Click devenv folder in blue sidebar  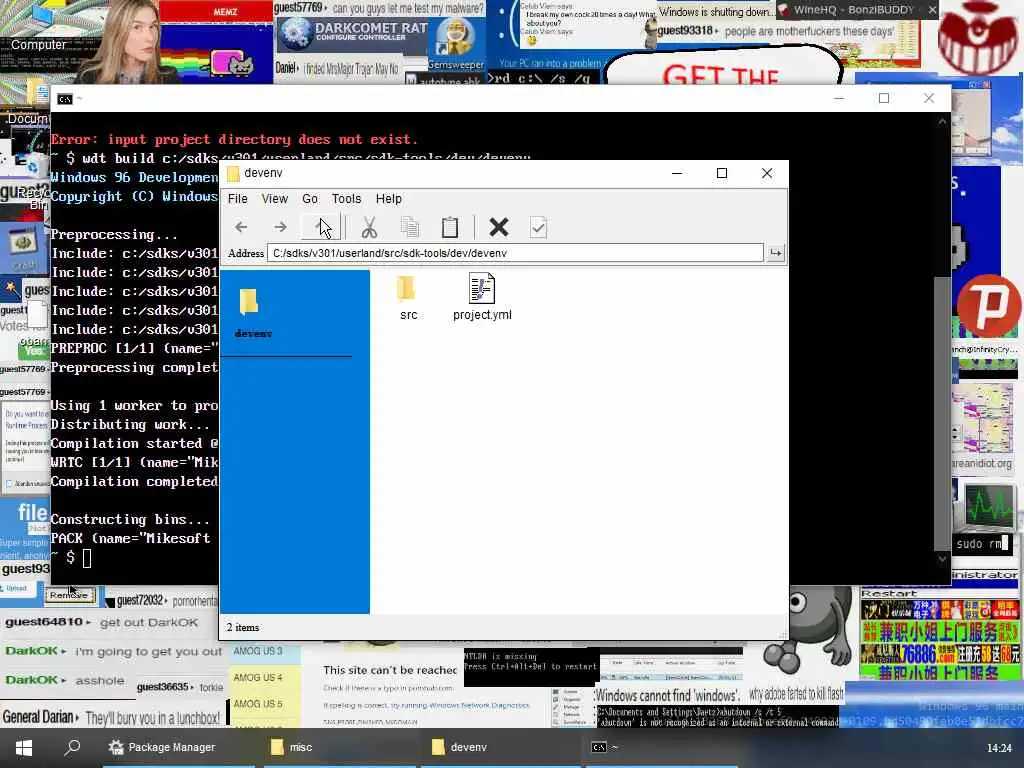pos(253,313)
